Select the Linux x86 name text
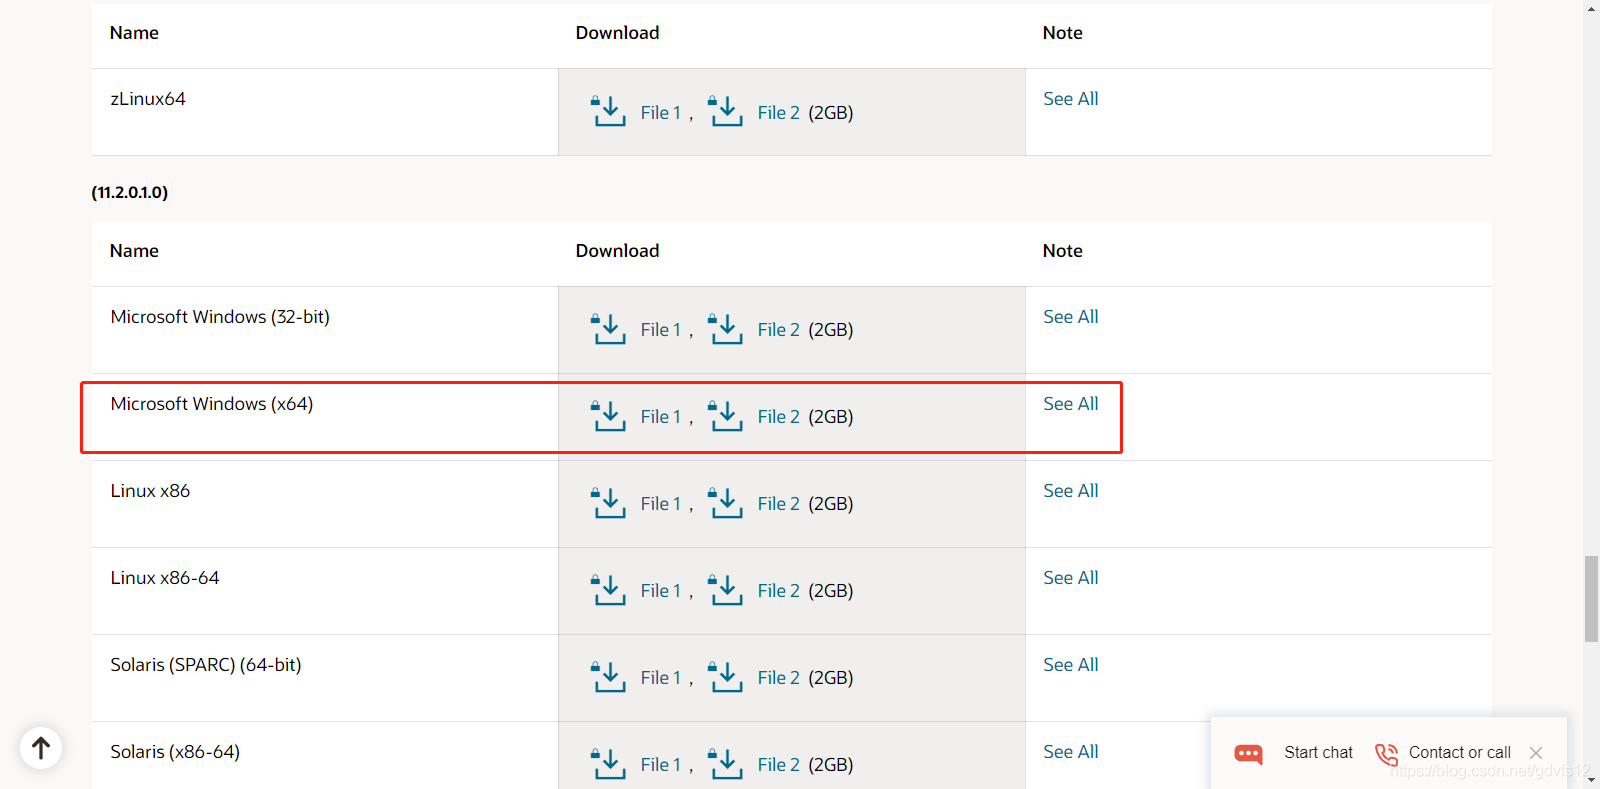Screen dimensions: 1600x789 tap(150, 491)
